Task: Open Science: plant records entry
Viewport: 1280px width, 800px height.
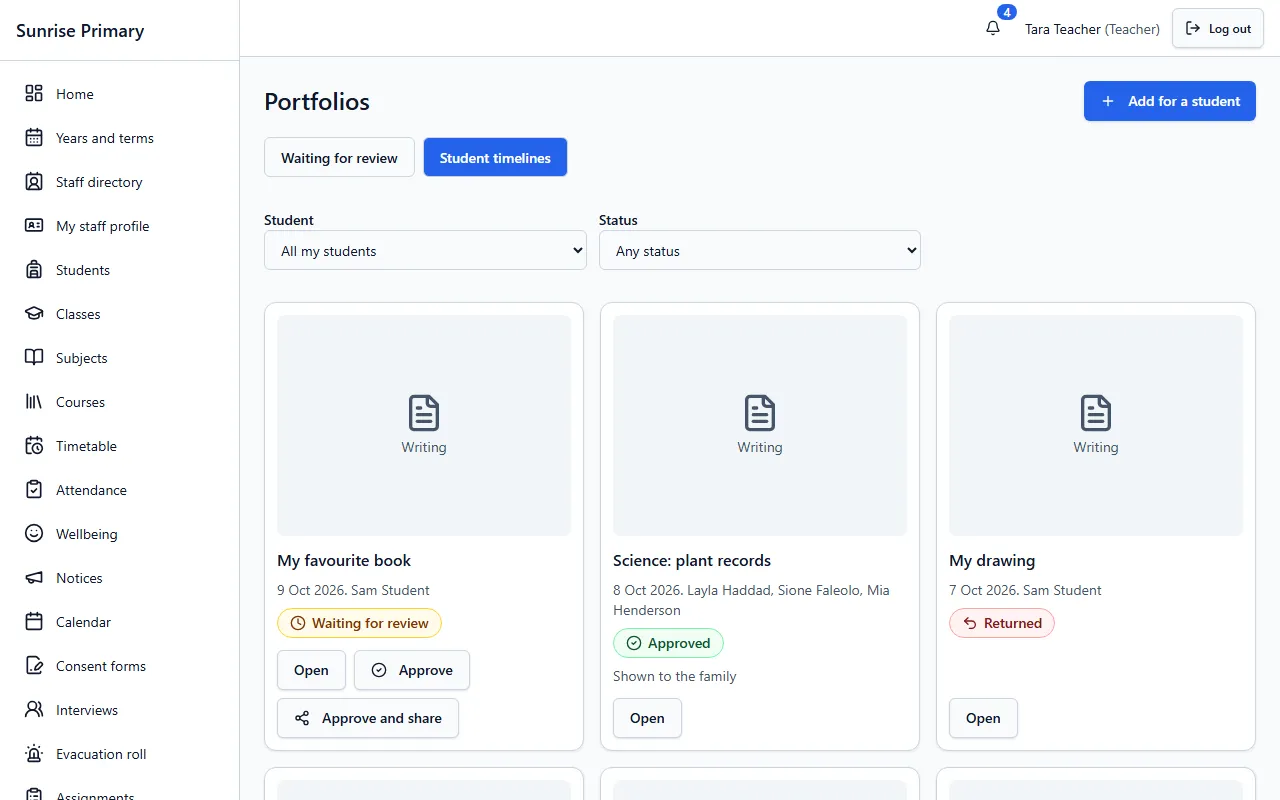Action: tap(647, 718)
